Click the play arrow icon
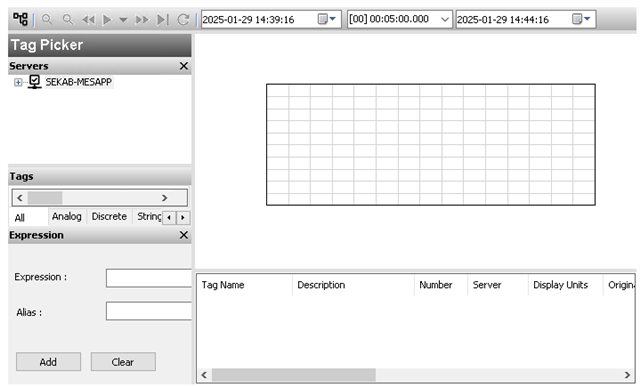The width and height of the screenshot is (640, 387). tap(107, 19)
